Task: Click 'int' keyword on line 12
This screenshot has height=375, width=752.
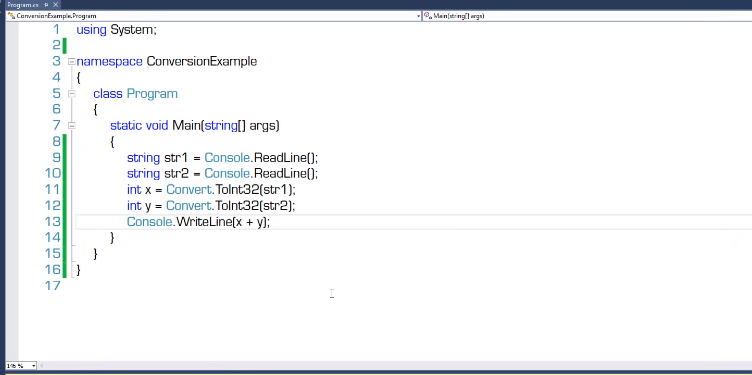Action: point(134,206)
